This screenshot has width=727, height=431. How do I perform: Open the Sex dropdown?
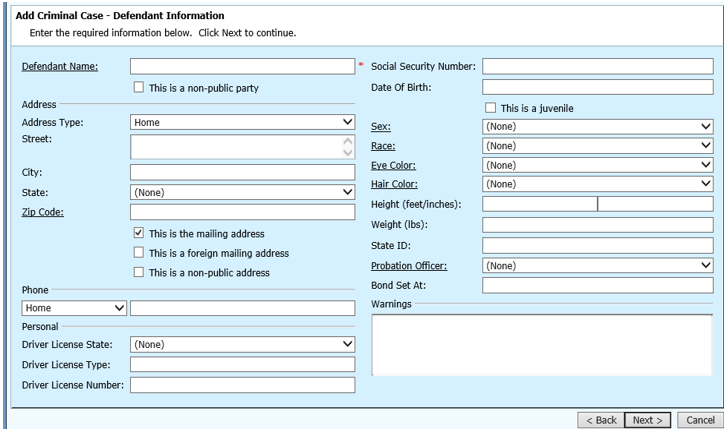click(597, 127)
